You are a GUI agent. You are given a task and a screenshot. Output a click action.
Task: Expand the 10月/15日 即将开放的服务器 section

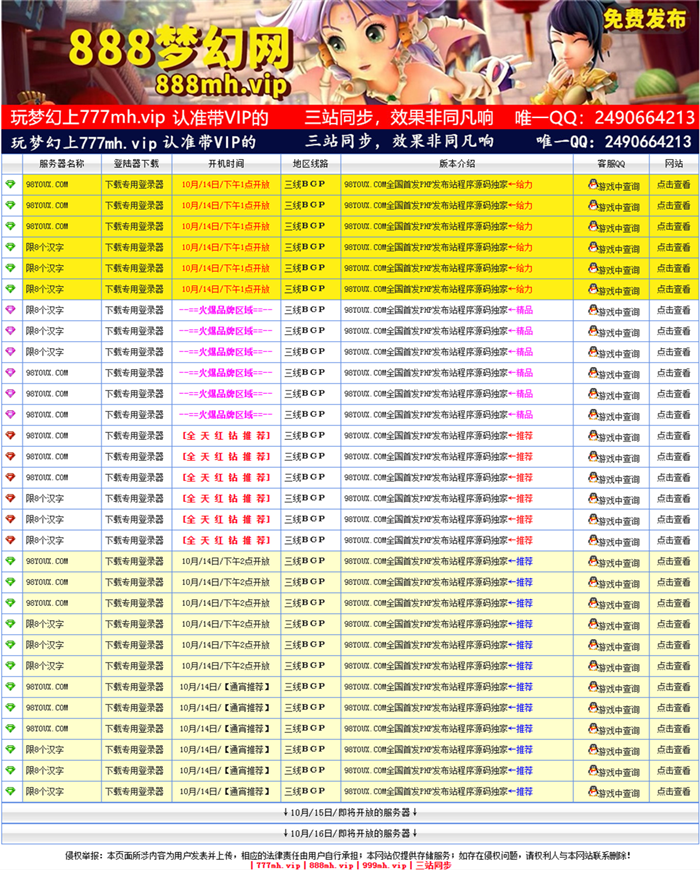[350, 812]
